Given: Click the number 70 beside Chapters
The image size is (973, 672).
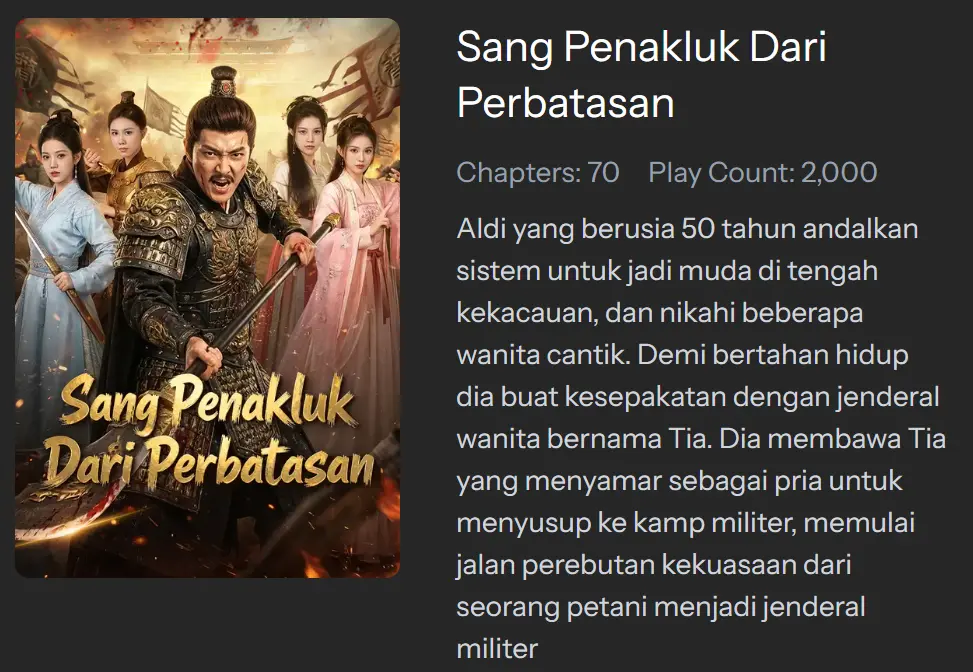Looking at the screenshot, I should pyautogui.click(x=603, y=172).
